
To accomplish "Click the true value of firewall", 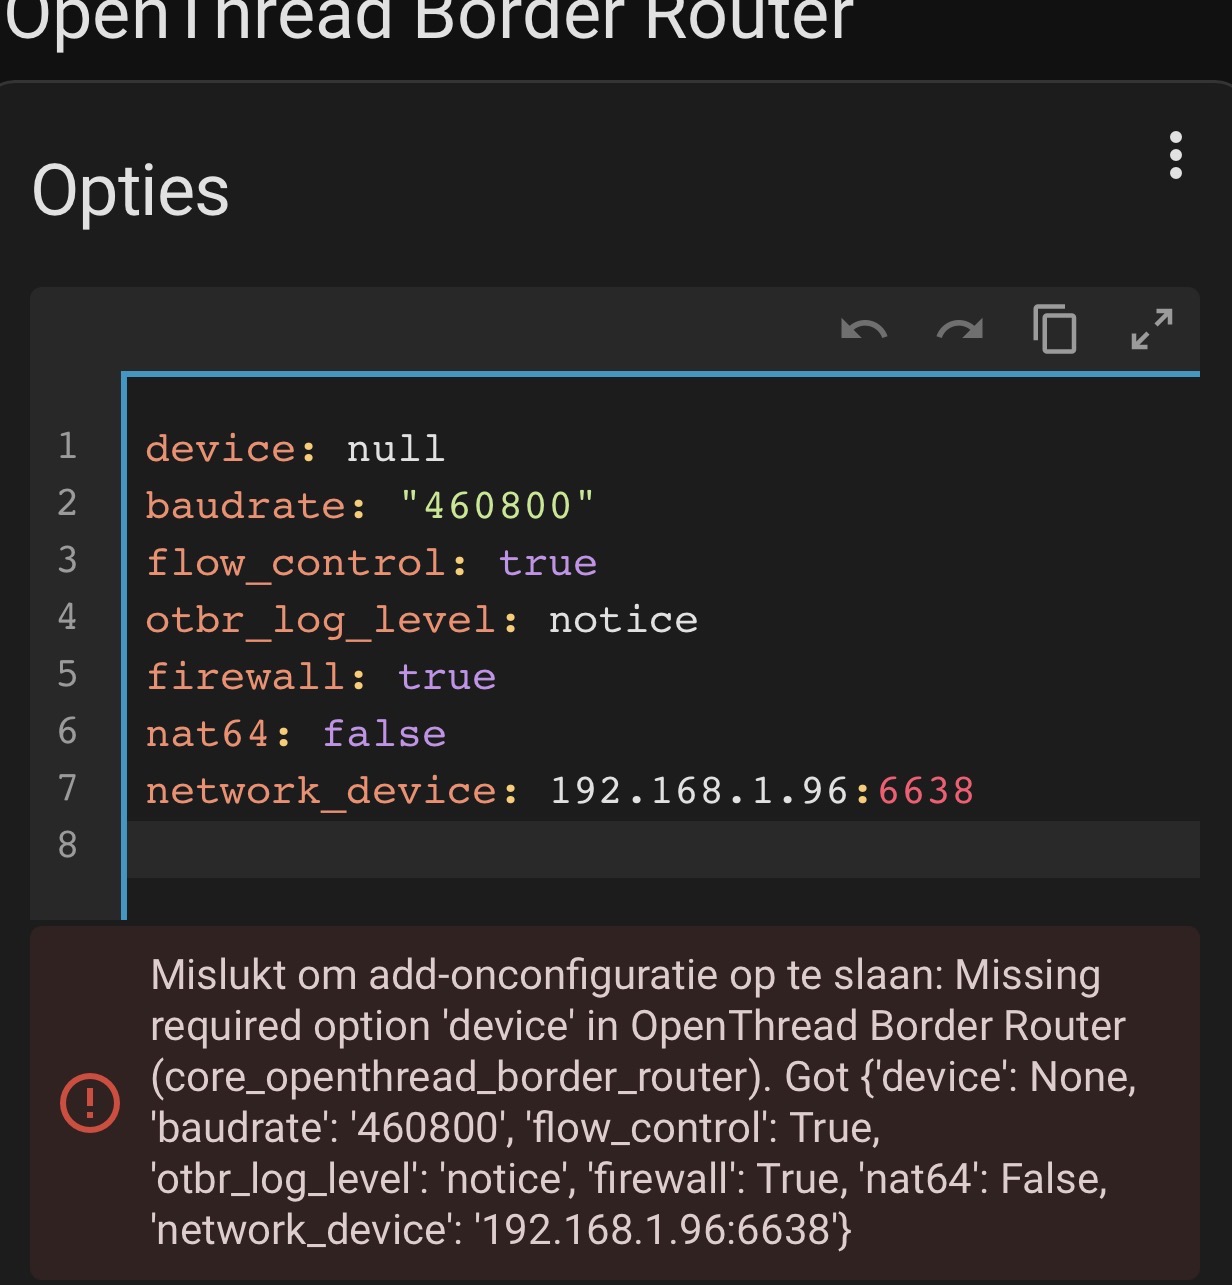I will pos(446,677).
